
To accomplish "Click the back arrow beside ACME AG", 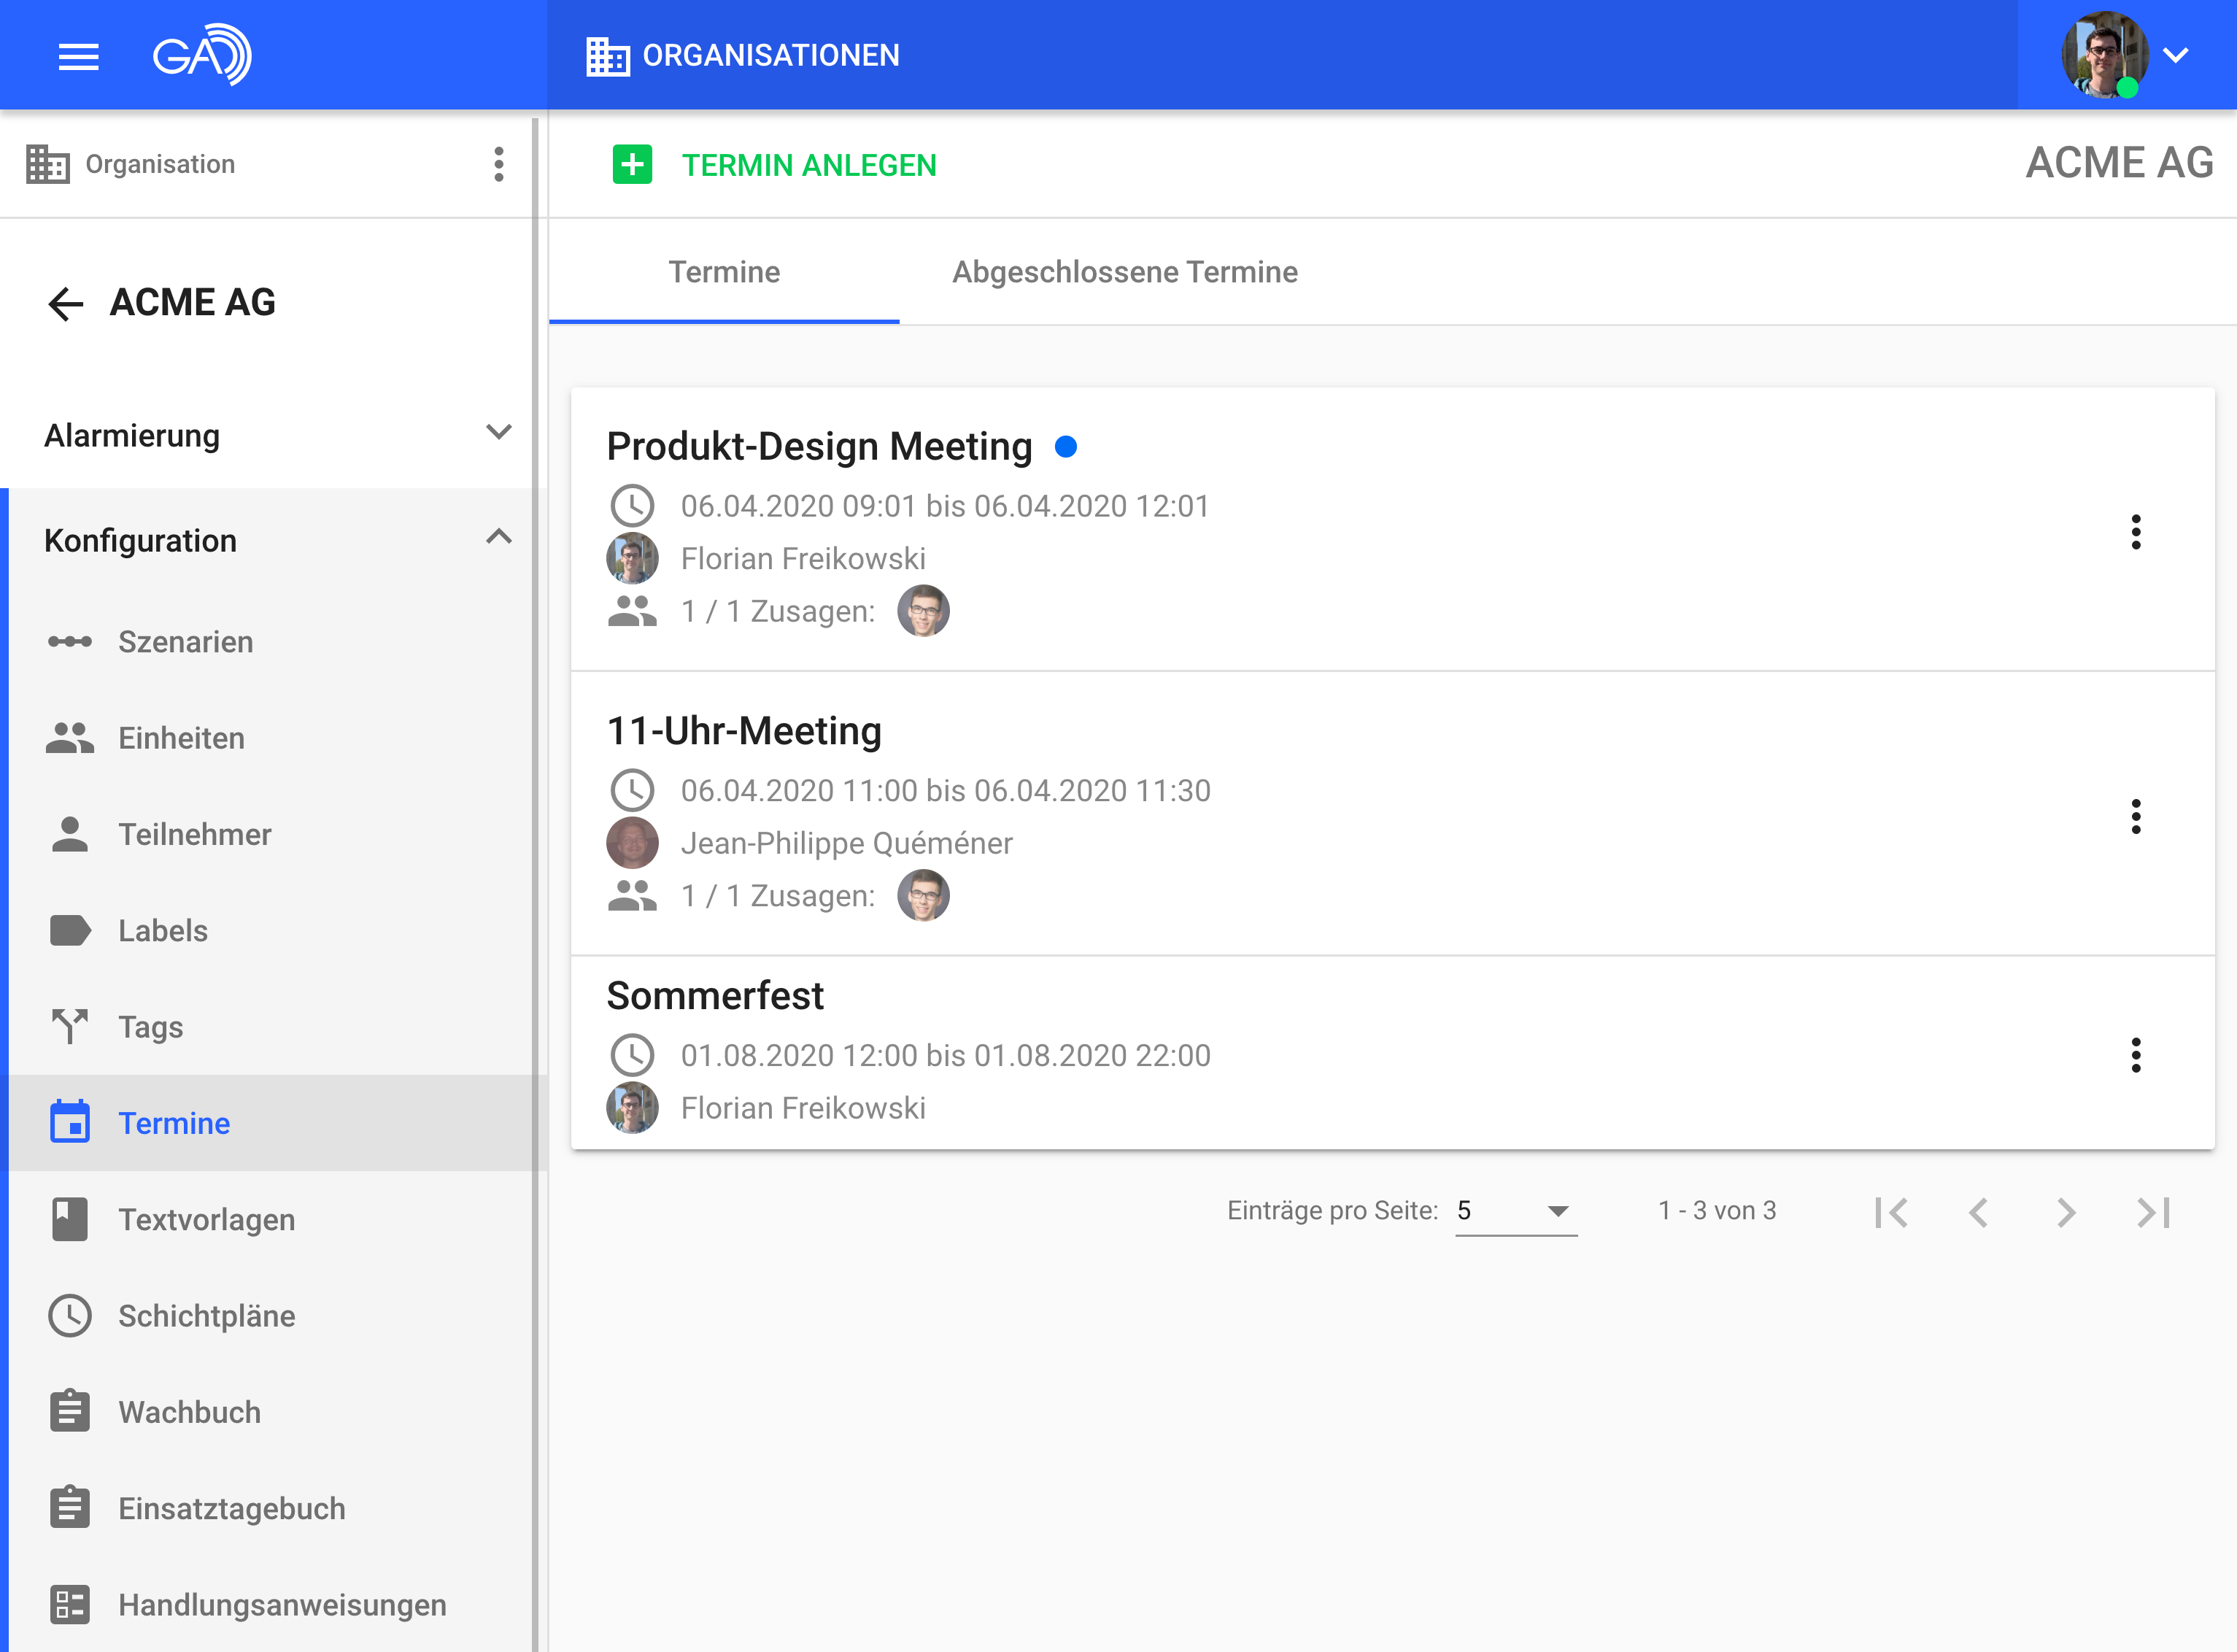I will pyautogui.click(x=66, y=303).
